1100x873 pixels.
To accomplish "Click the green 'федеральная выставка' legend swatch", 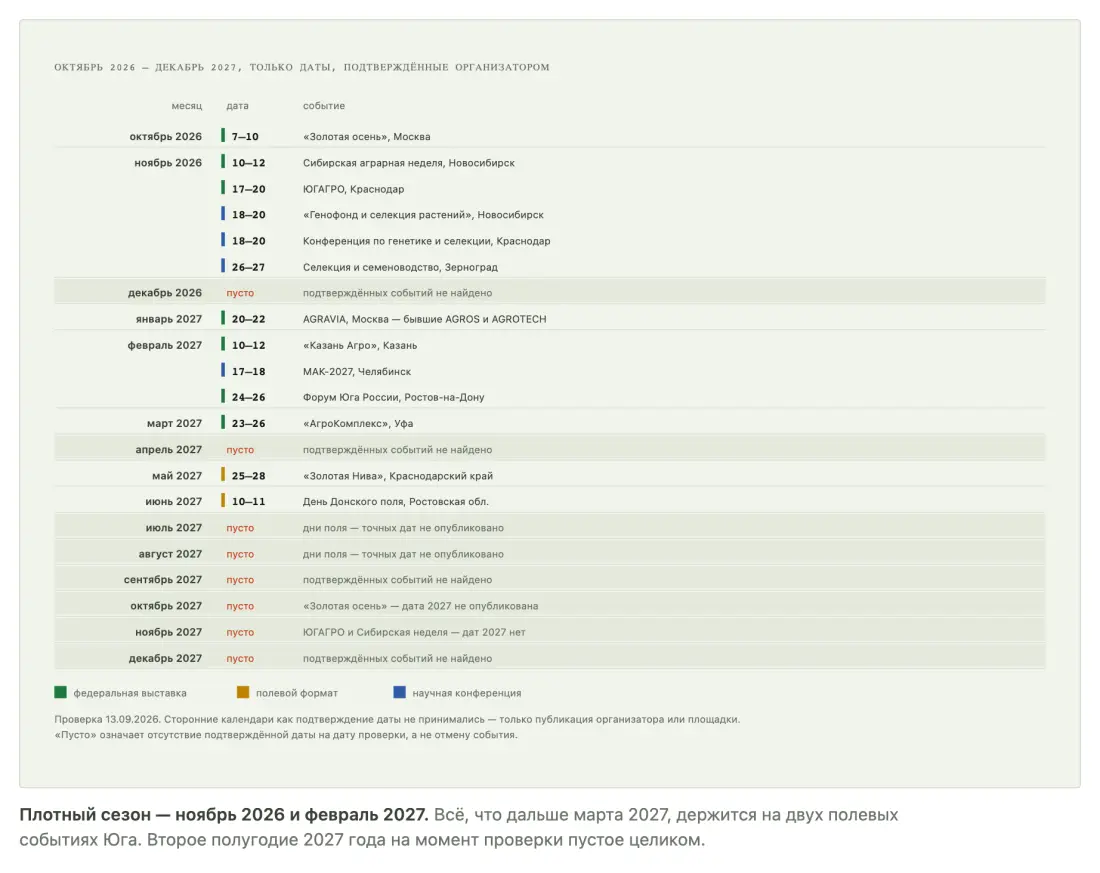I will pos(60,693).
